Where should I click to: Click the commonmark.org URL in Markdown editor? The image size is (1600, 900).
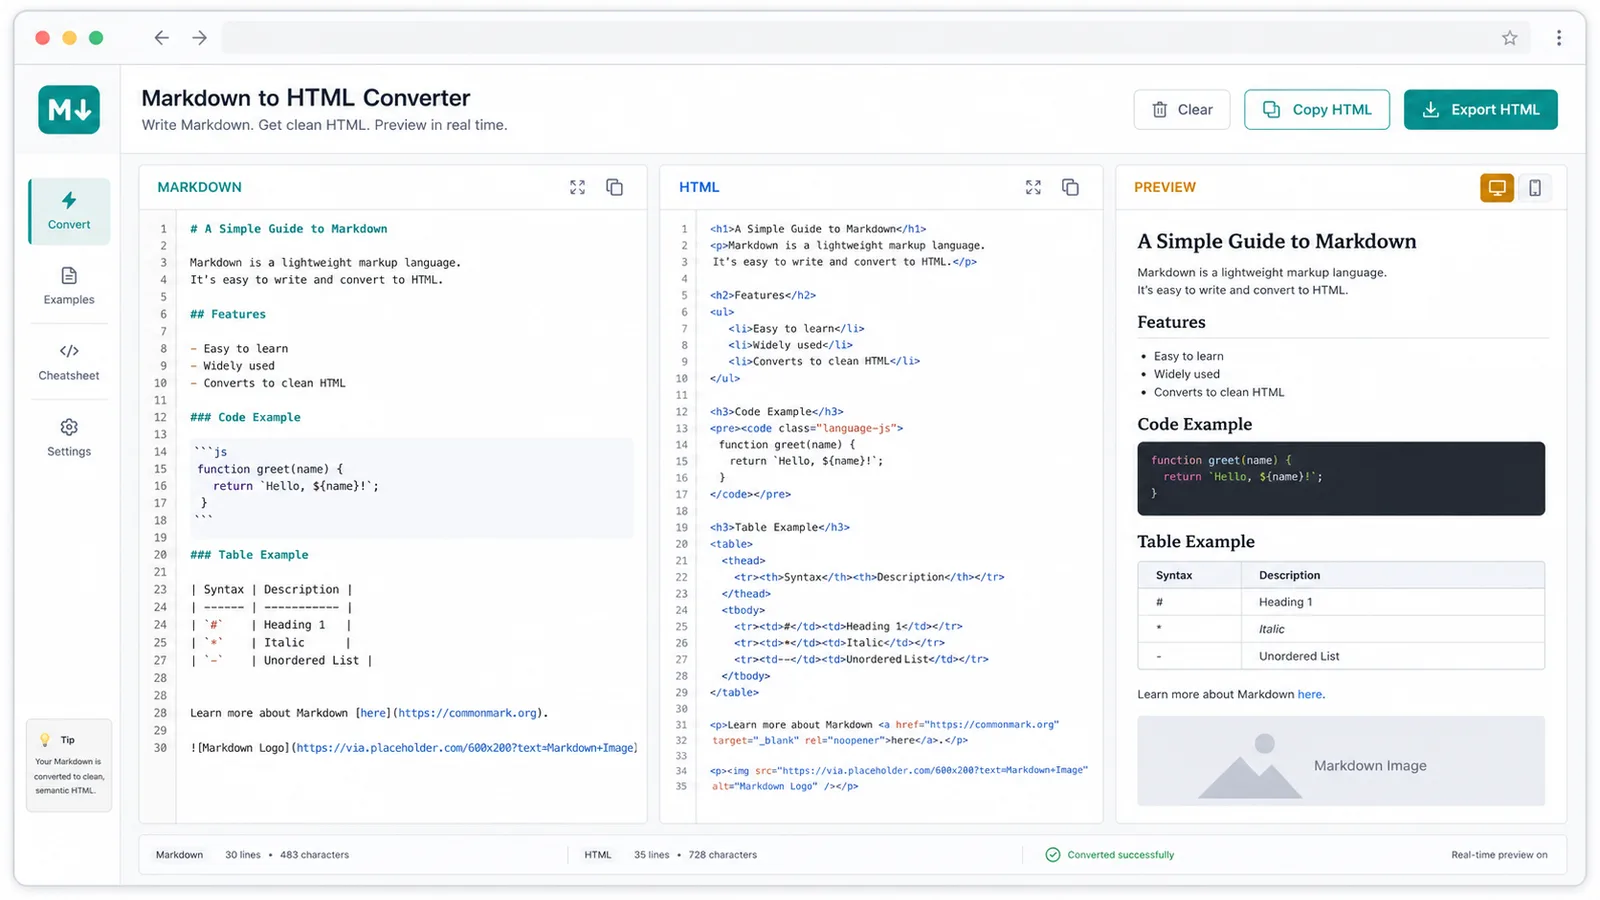[x=468, y=713]
